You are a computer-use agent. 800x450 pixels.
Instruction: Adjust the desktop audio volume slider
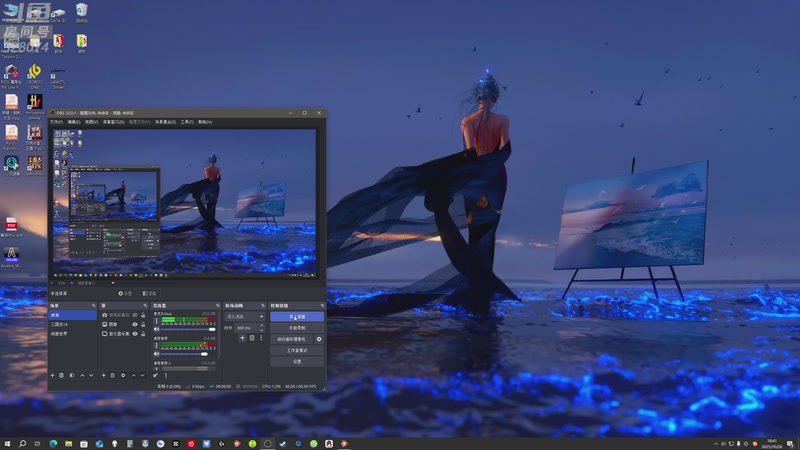click(x=188, y=354)
